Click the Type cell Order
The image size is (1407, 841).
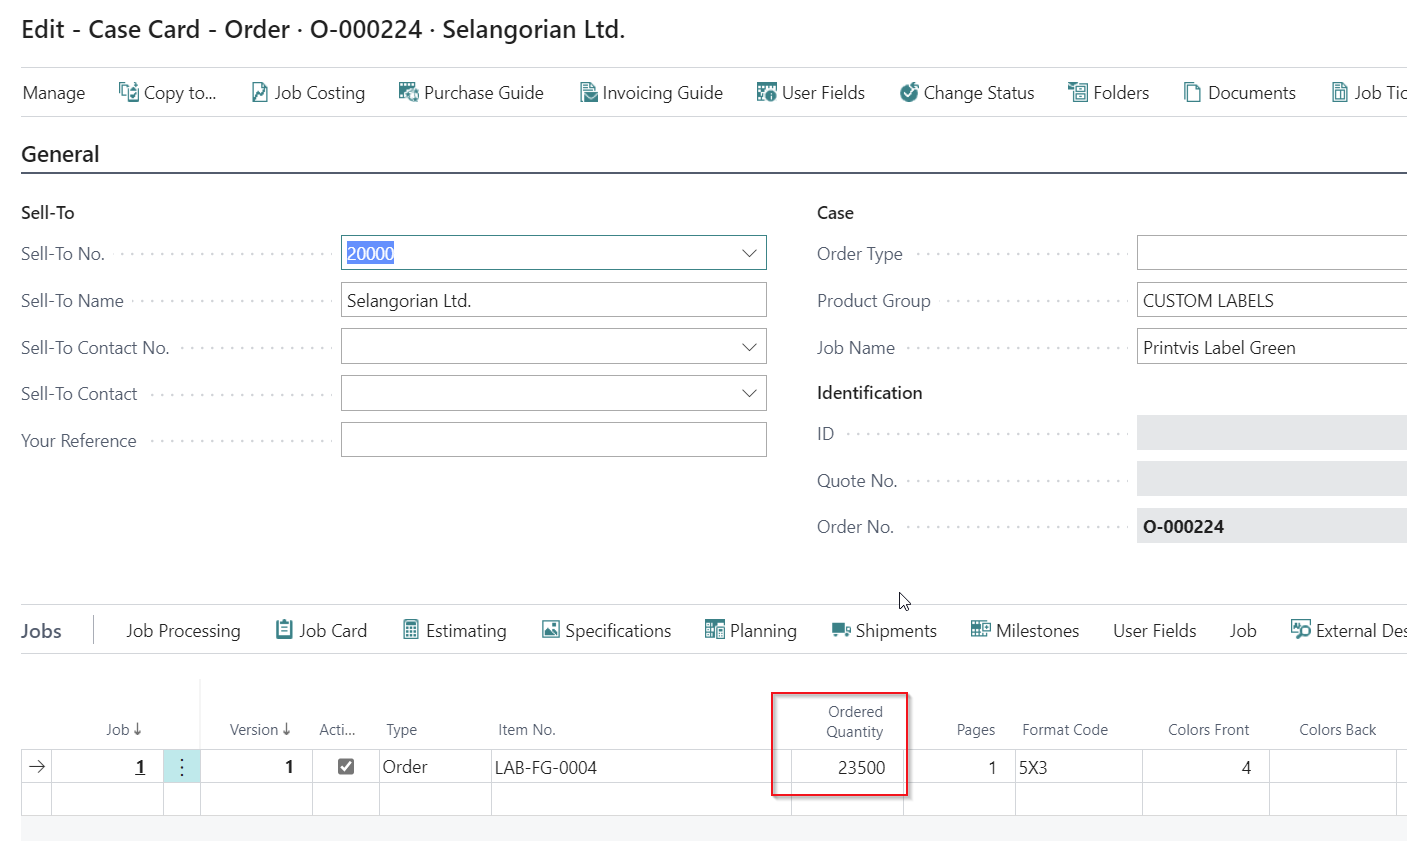click(x=435, y=767)
